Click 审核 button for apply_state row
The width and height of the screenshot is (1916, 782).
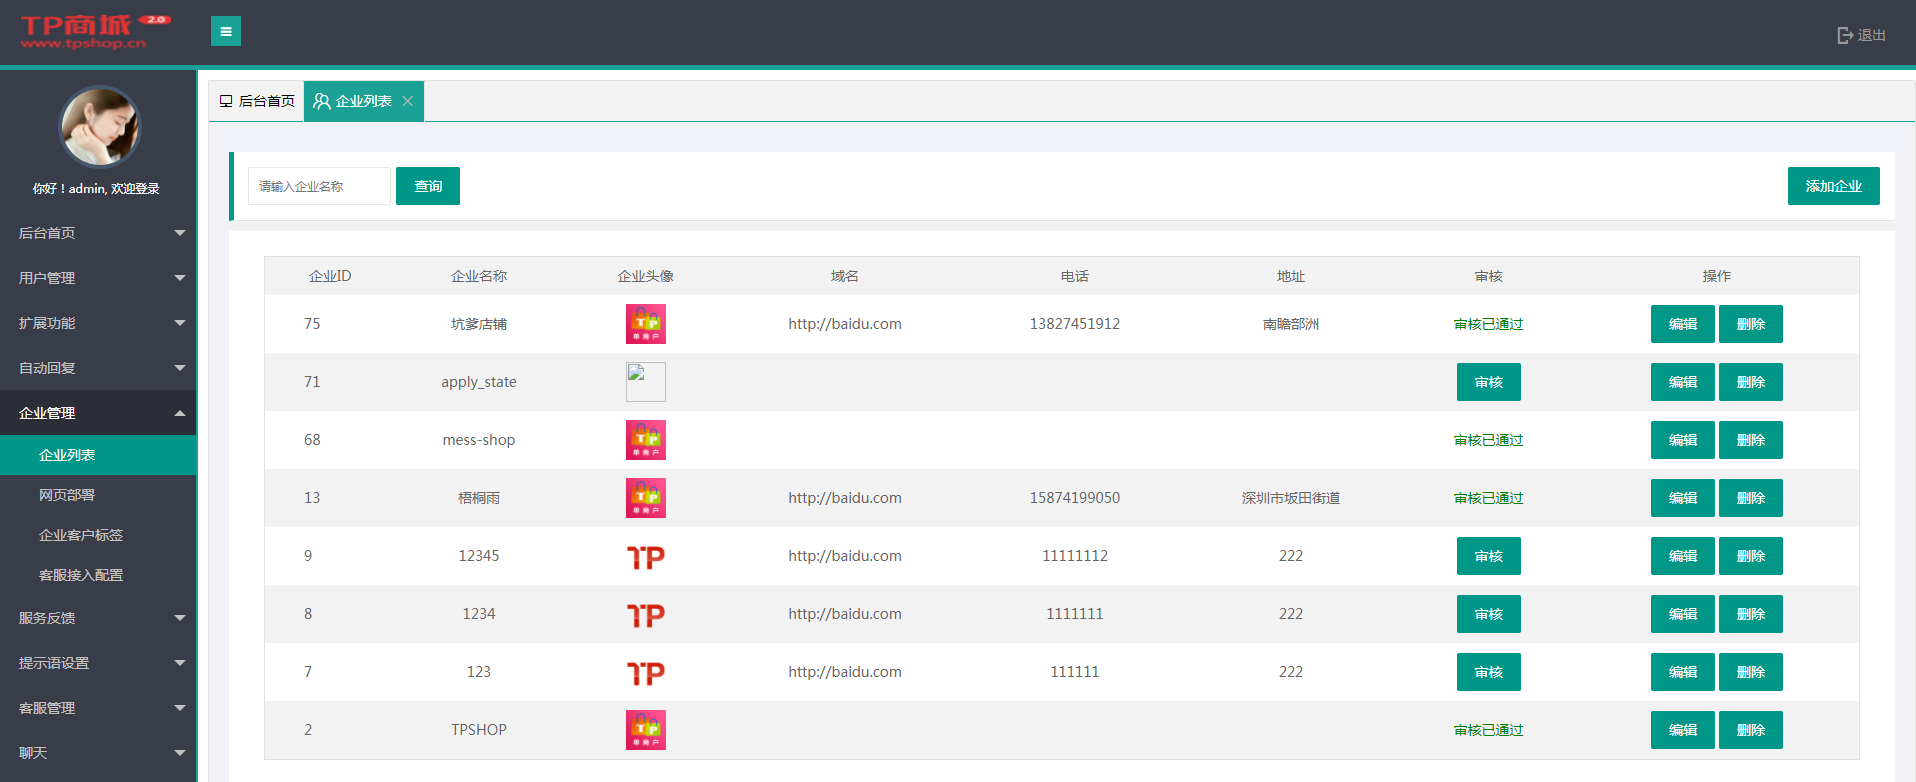[x=1488, y=382]
